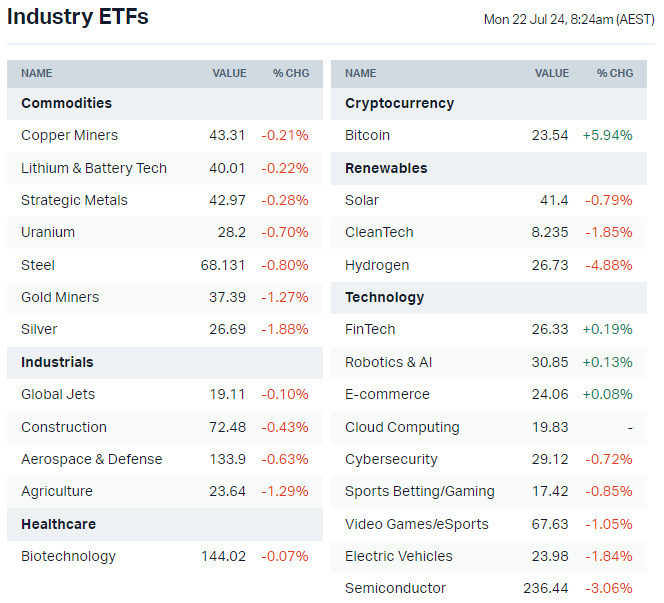Viewport: 664px width, 603px height.
Task: Select the Aerospace & Defense ETF
Action: 91,459
